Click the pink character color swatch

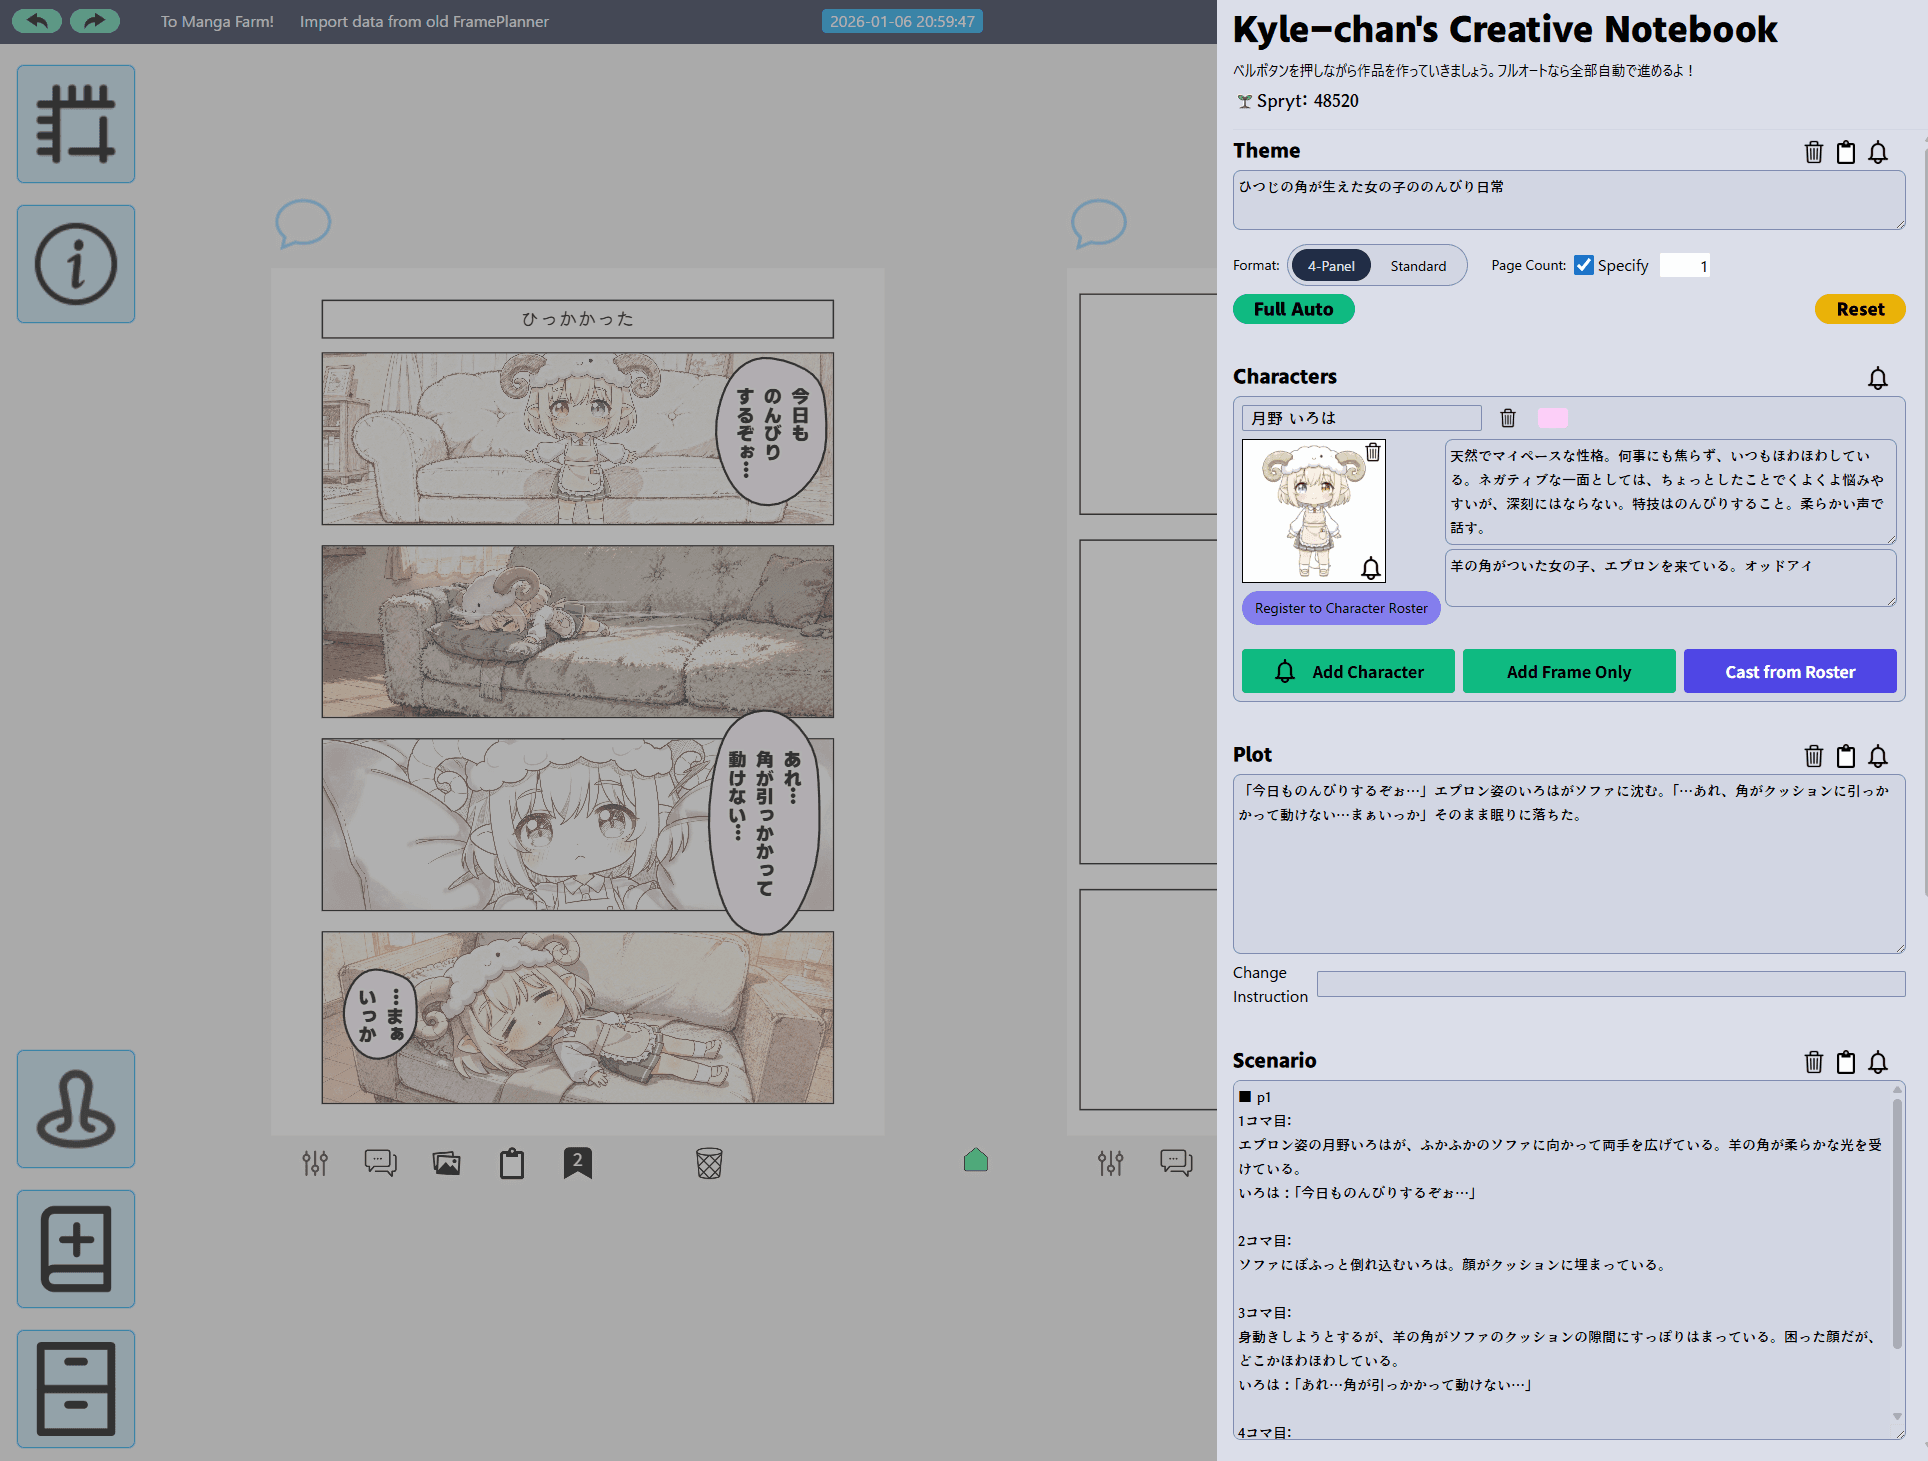click(1552, 417)
